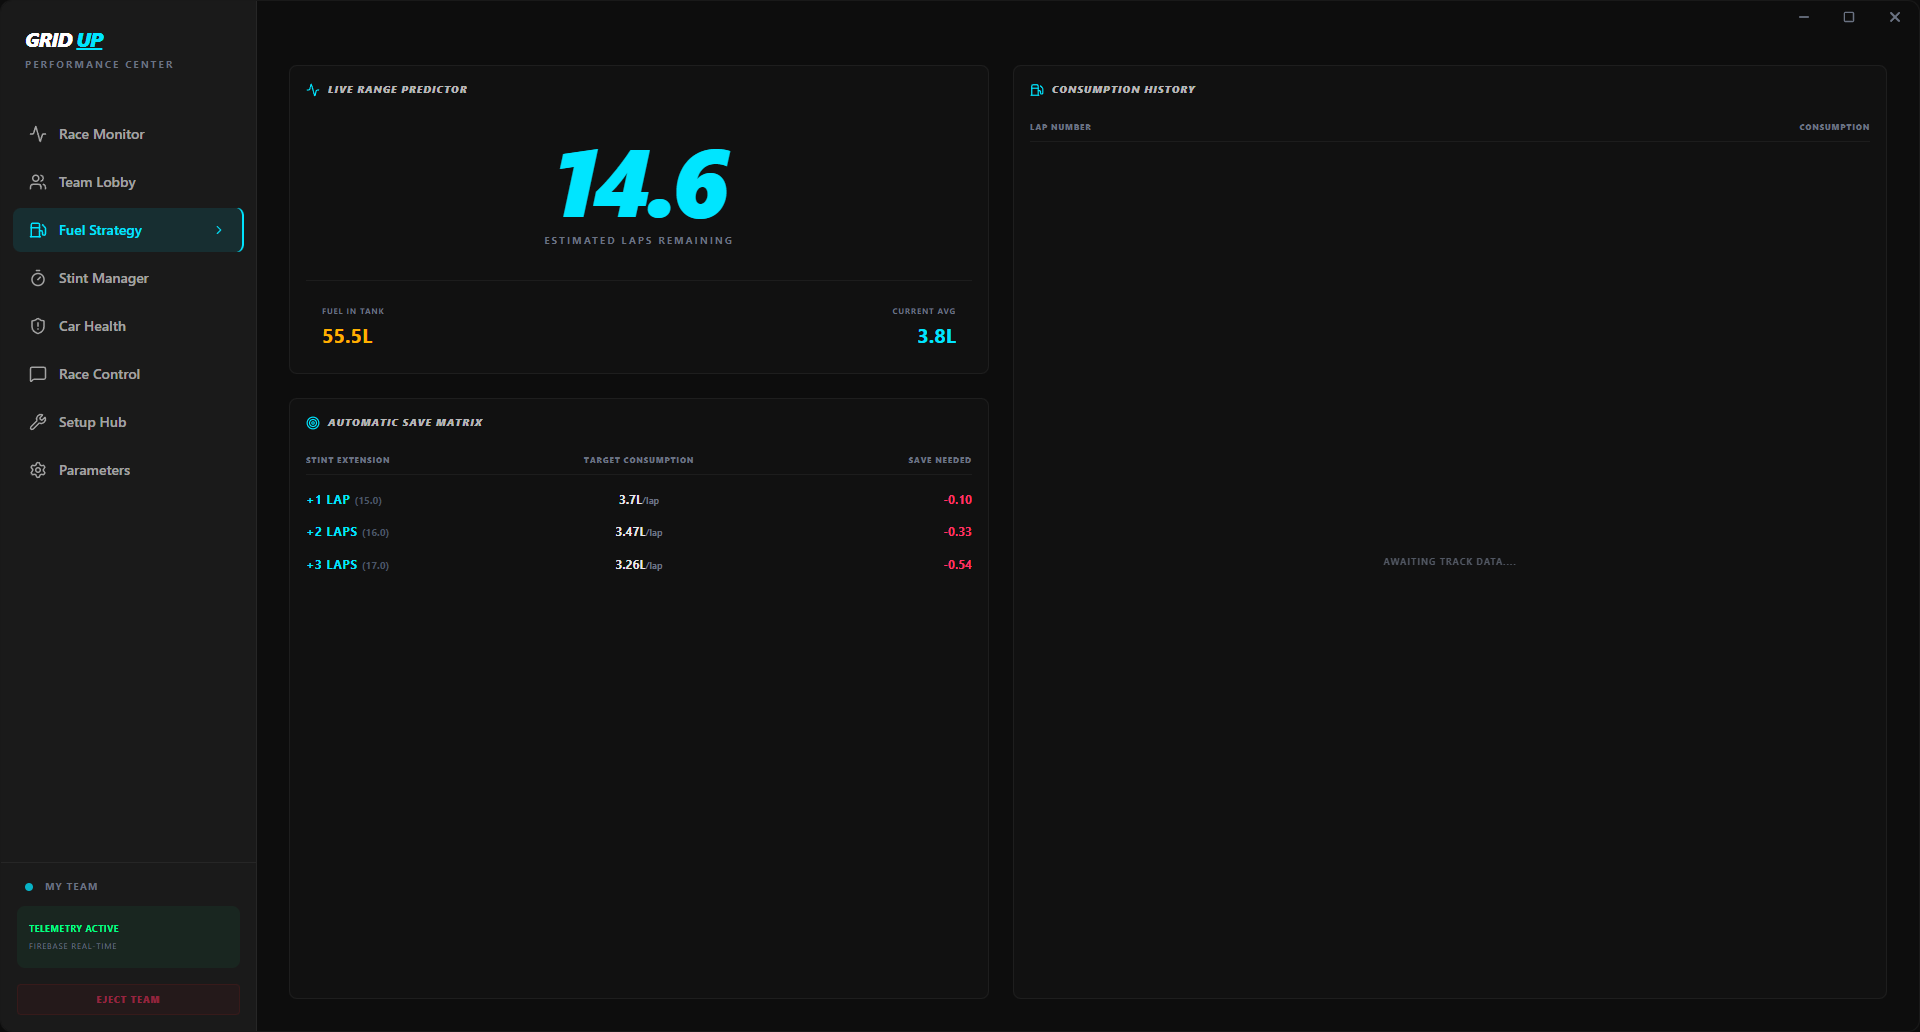Click the Setup Hub wrench icon

[38, 422]
